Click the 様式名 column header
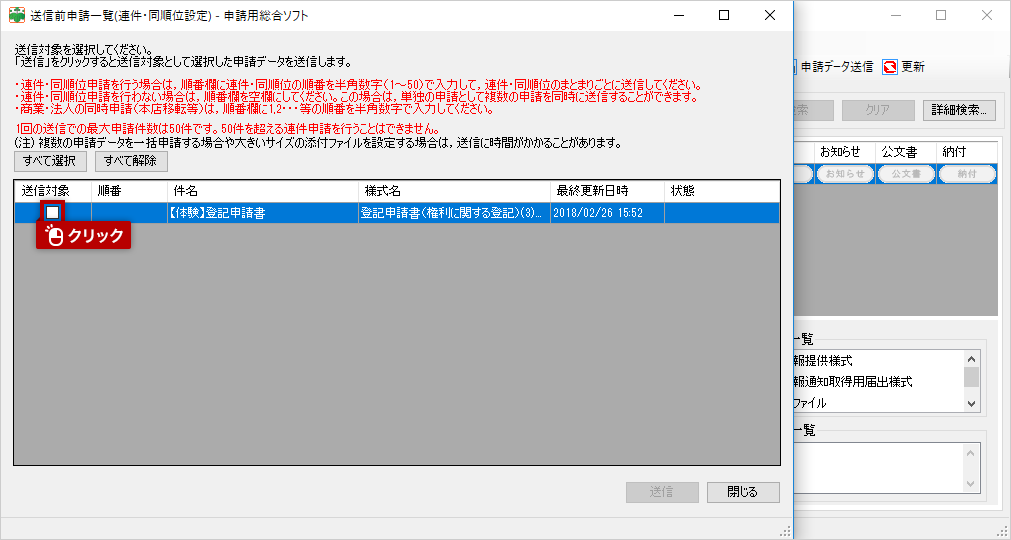The width and height of the screenshot is (1011, 540). [455, 191]
